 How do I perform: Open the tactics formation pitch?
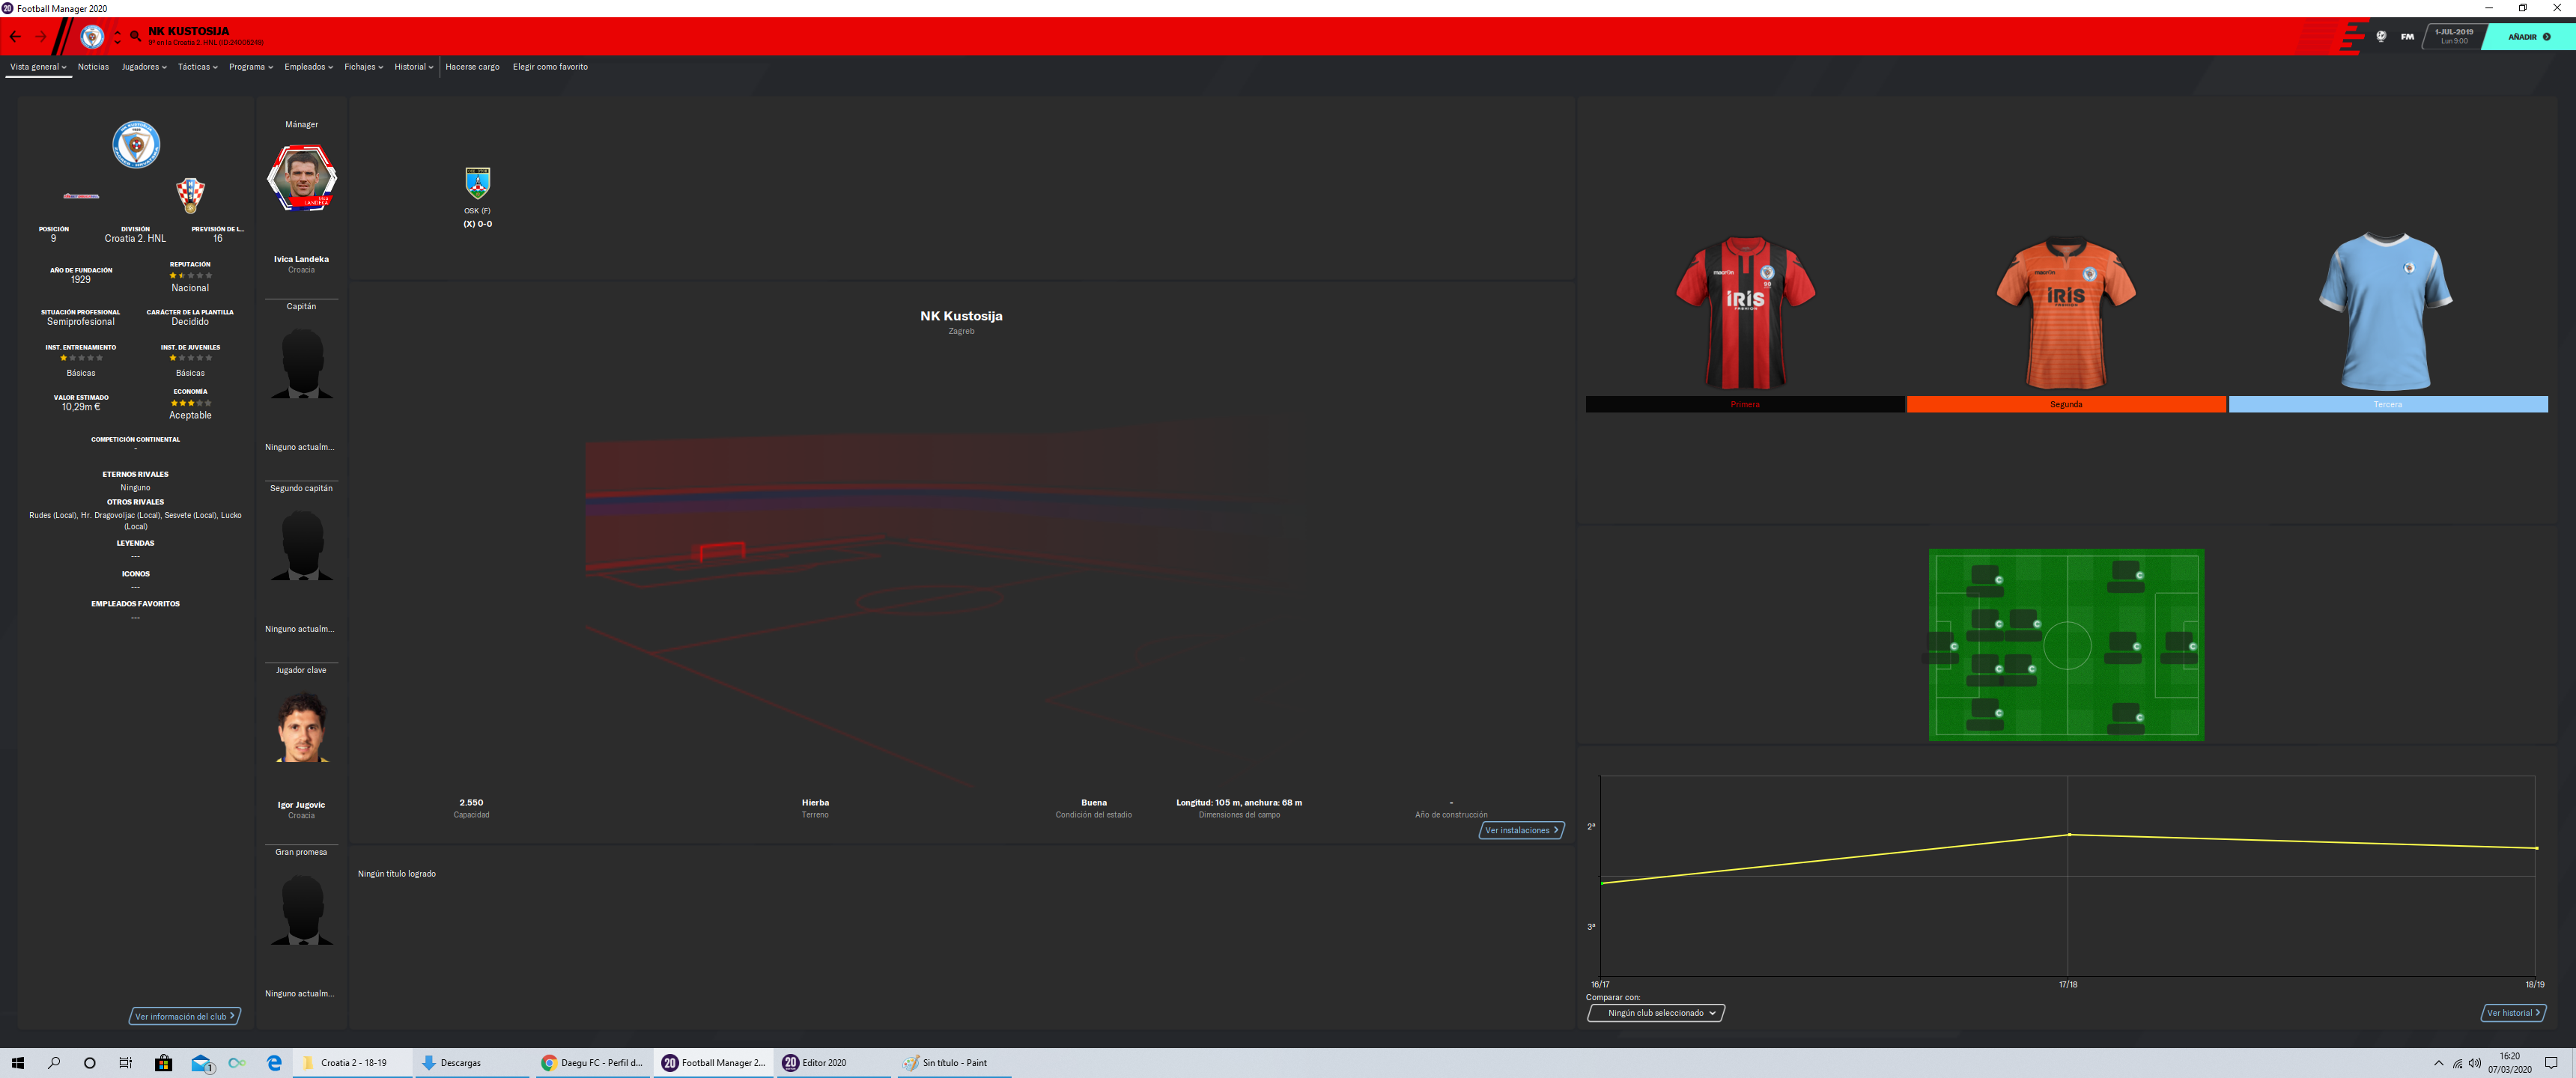click(x=2066, y=645)
